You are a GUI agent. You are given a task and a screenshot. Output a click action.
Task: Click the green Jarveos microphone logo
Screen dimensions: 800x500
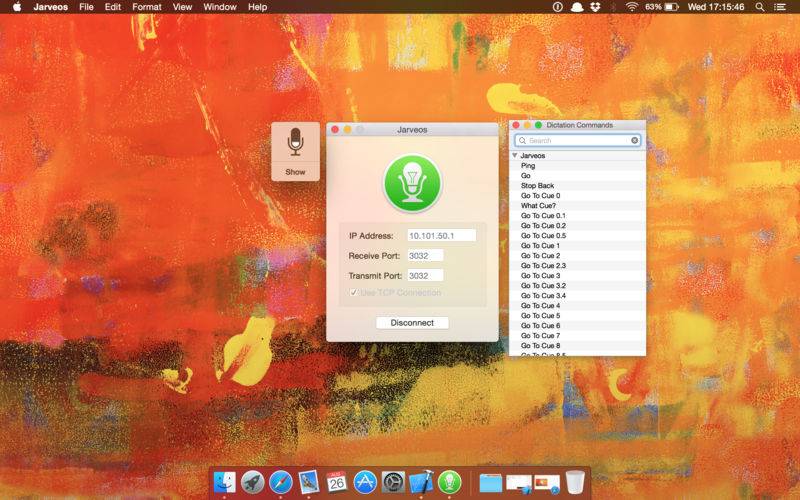click(x=412, y=182)
